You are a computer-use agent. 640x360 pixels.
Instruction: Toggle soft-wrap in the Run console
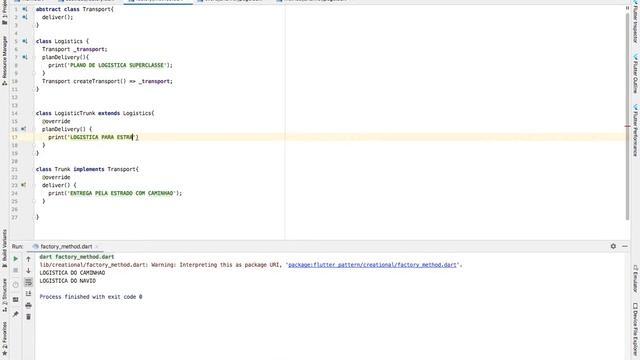[x=28, y=282]
